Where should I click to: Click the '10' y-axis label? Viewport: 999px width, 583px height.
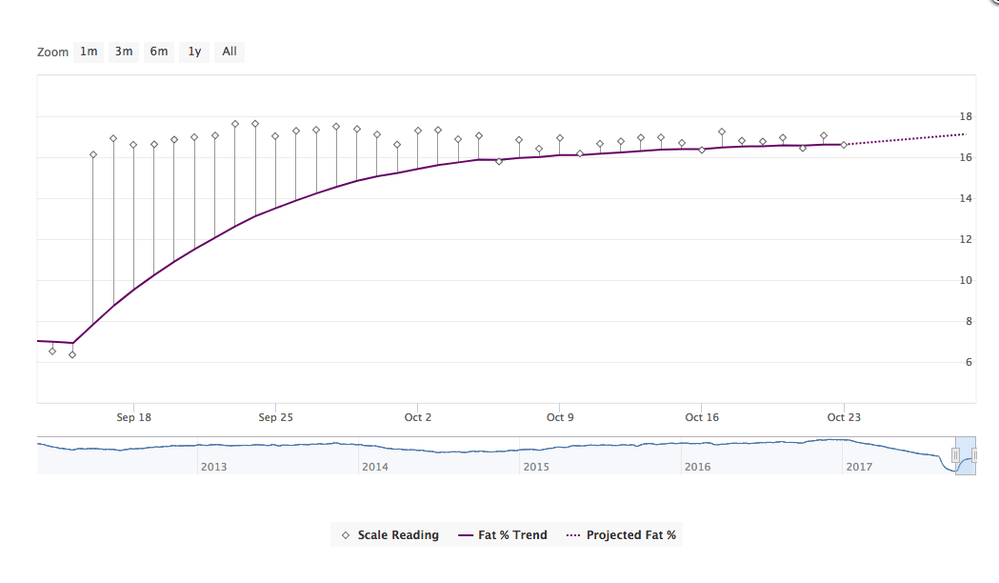[966, 280]
